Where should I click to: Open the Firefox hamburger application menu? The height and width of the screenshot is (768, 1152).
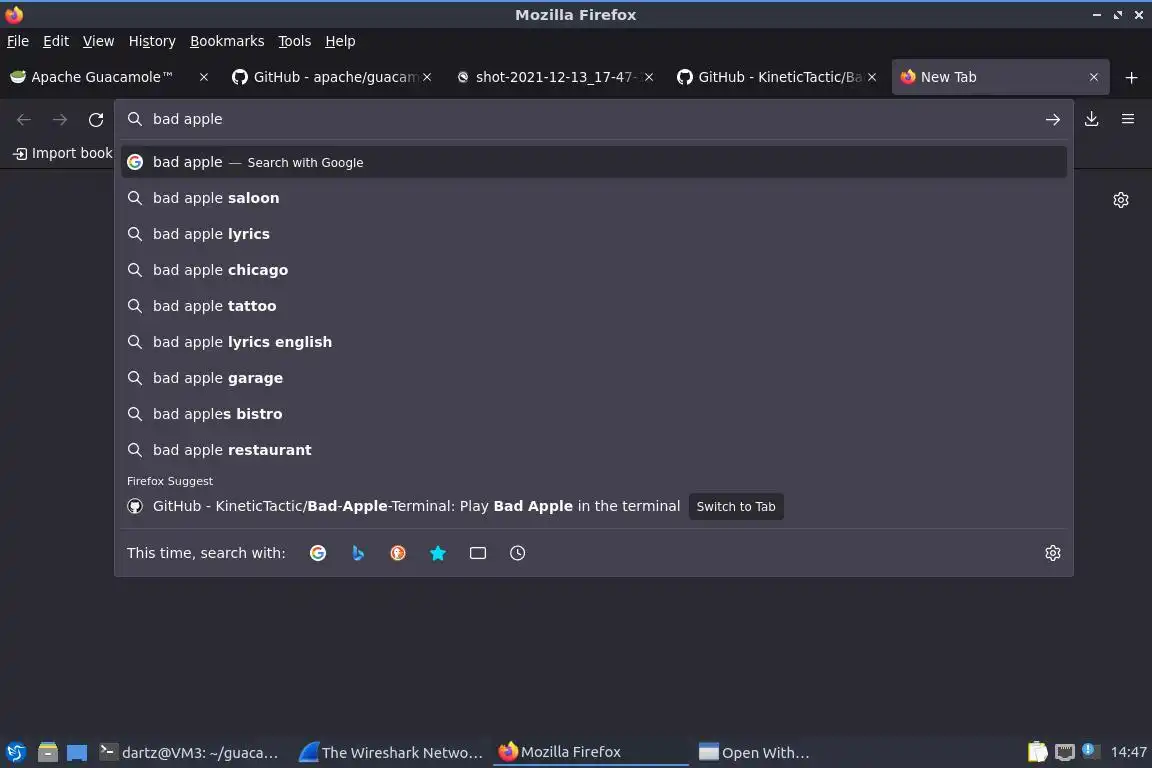[1128, 119]
